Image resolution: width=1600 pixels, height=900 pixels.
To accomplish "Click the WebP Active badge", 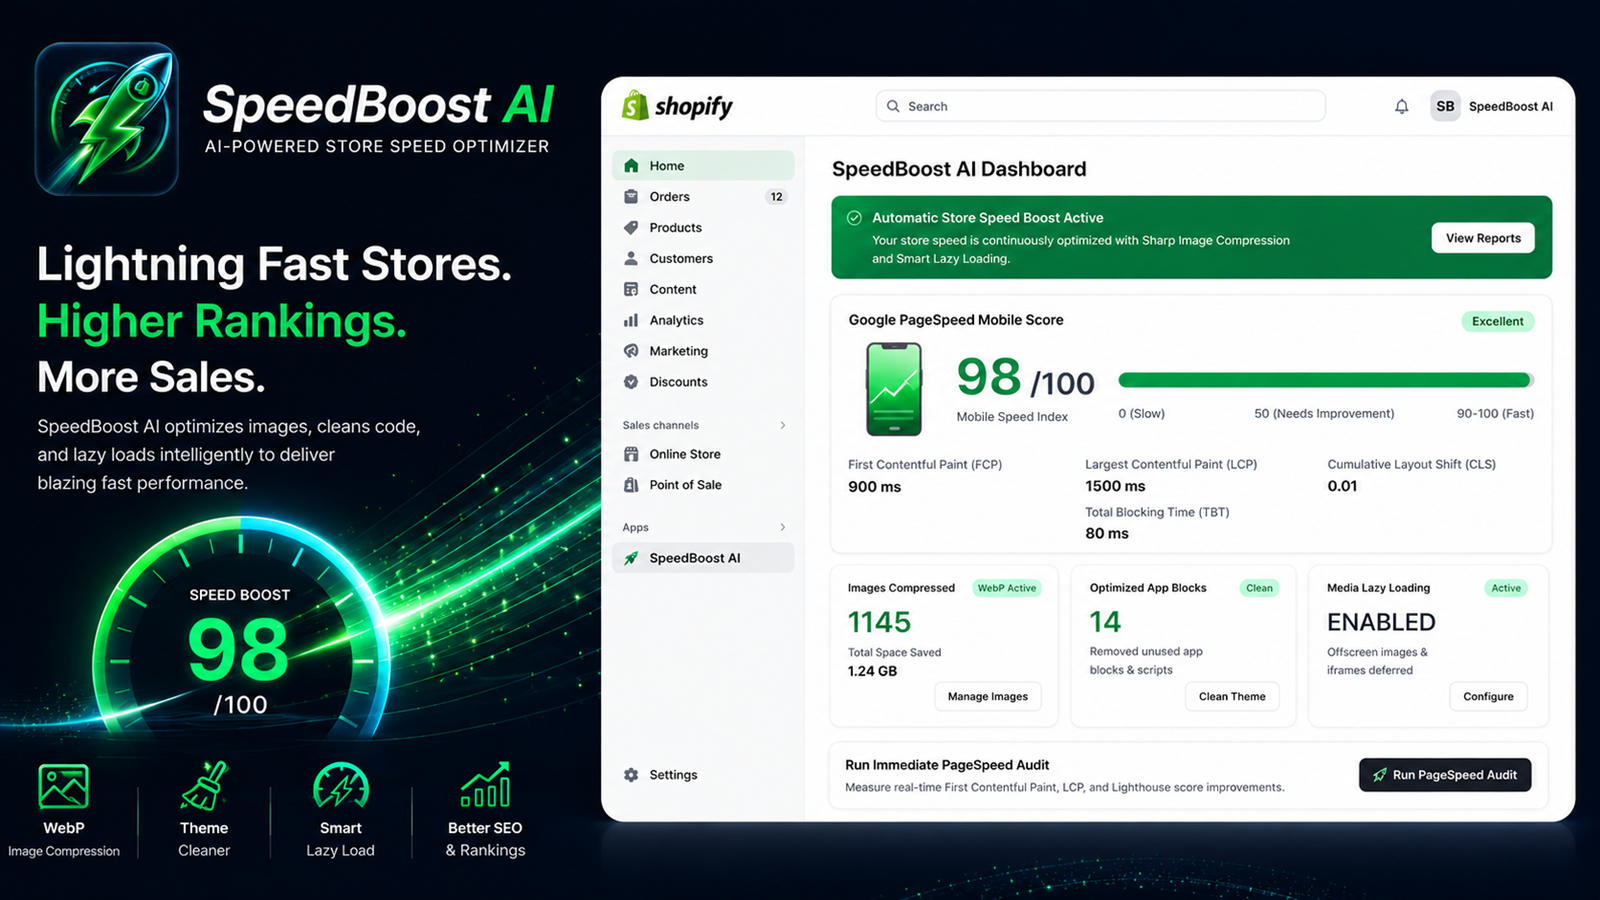I will click(1007, 588).
